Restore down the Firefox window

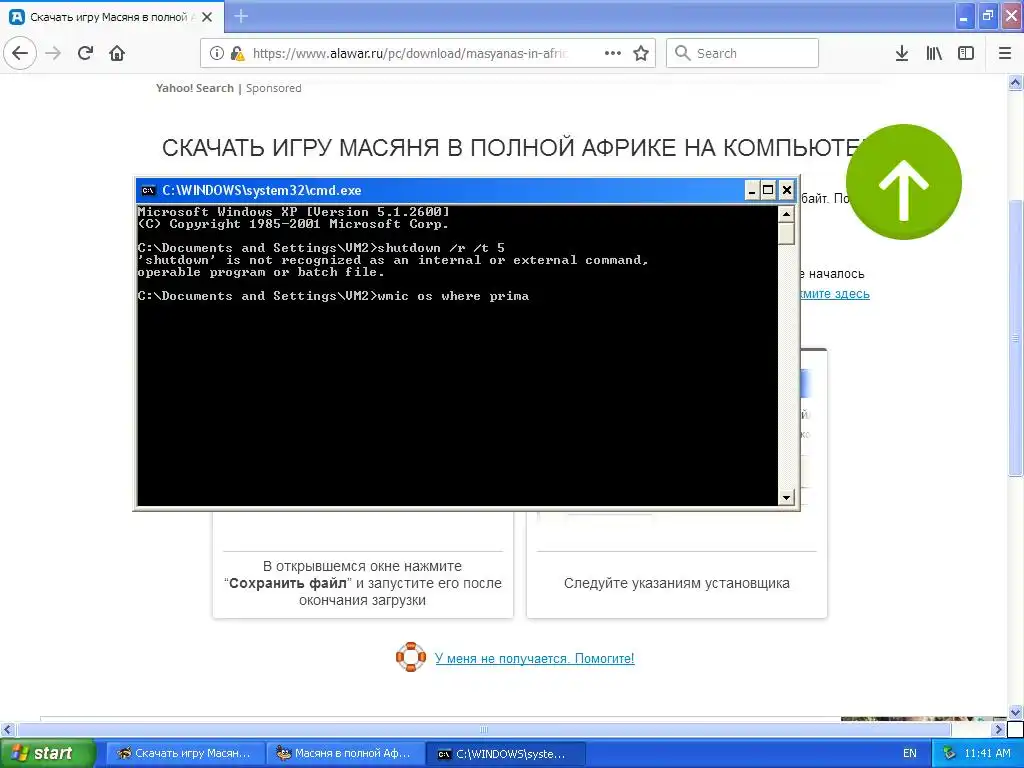click(988, 16)
